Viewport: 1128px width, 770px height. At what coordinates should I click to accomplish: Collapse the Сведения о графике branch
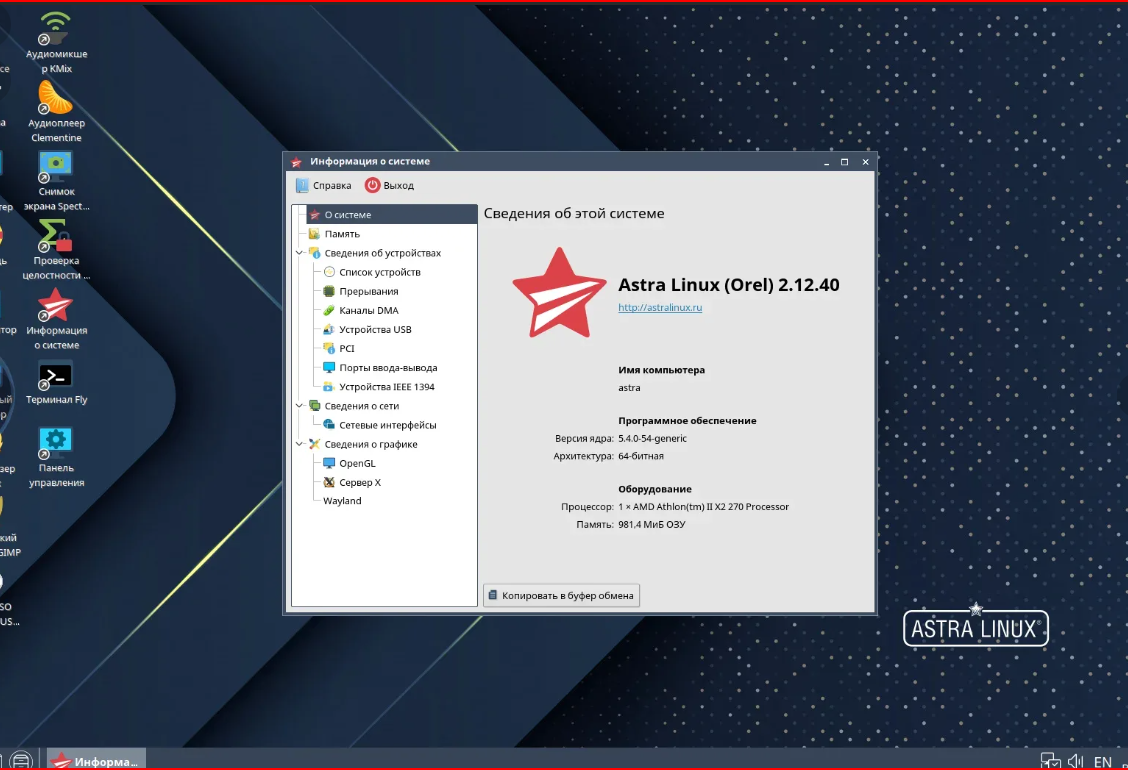[x=299, y=444]
